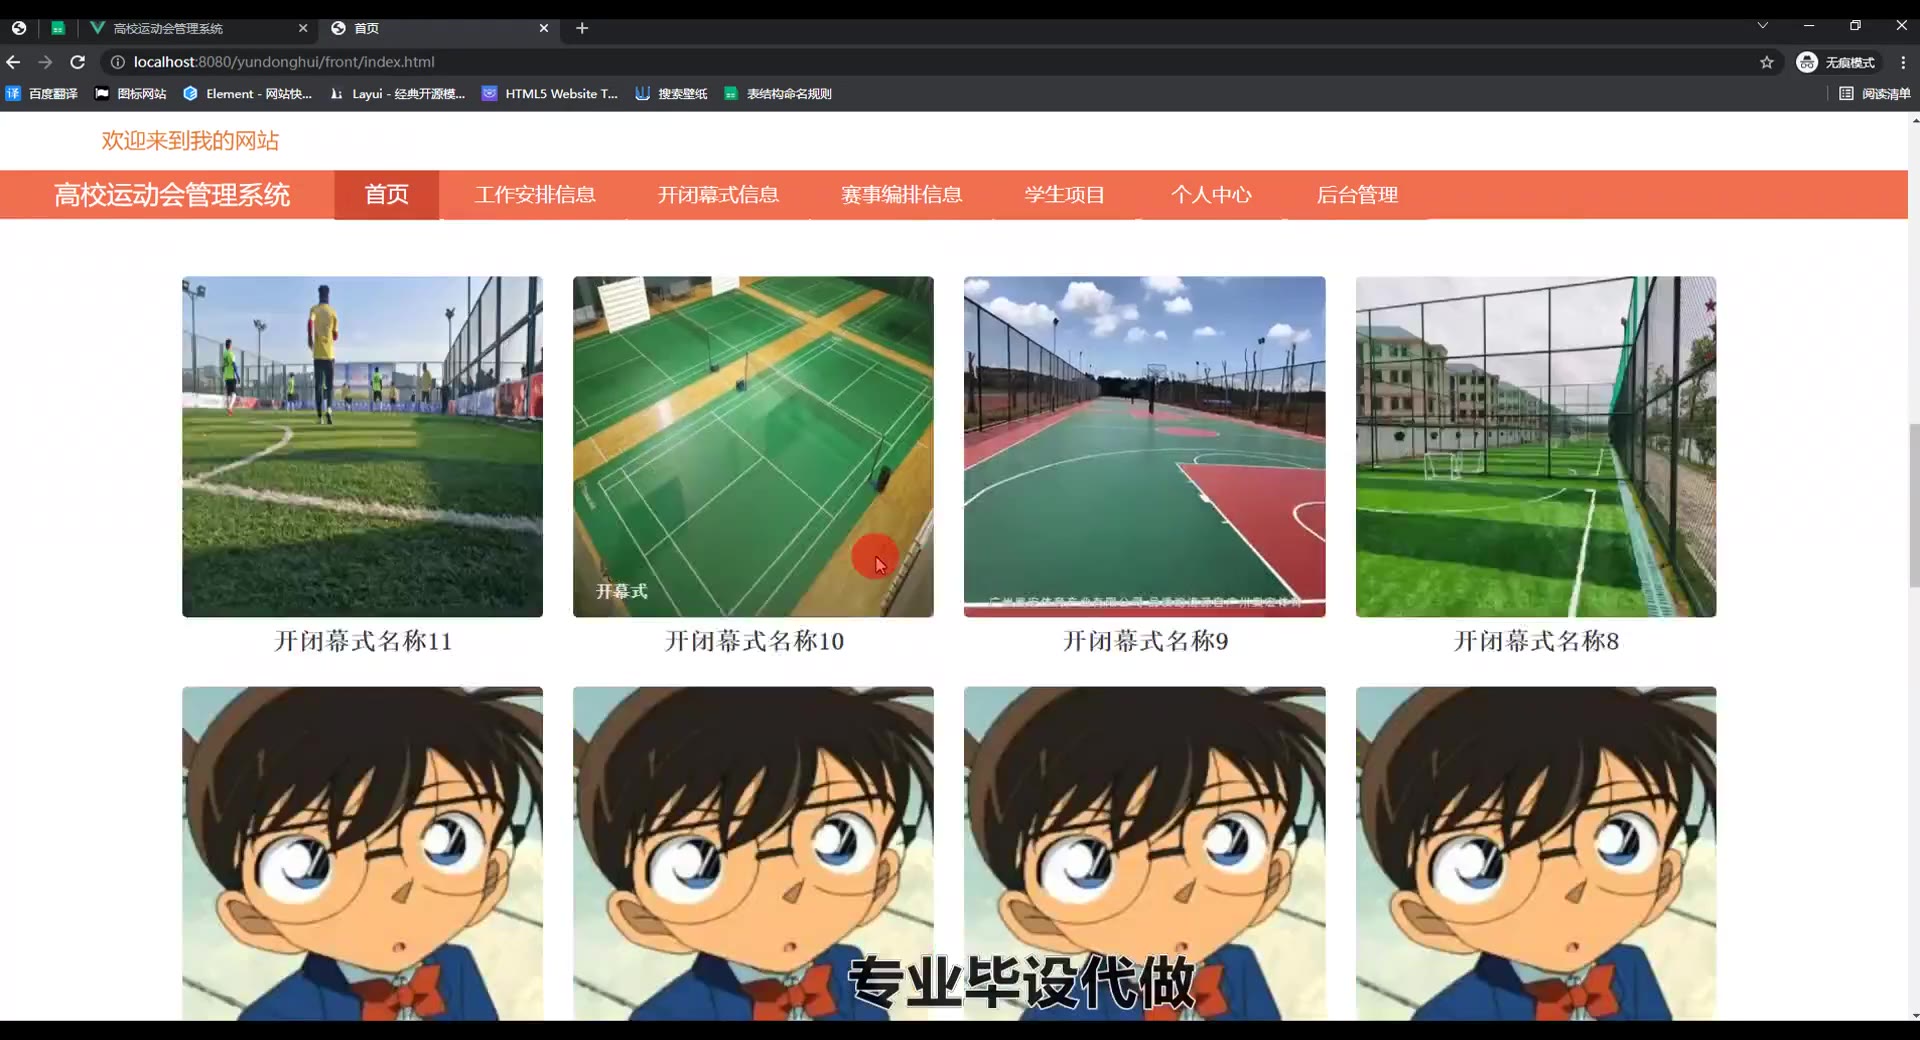Click the 开闭幕式名称11 caption

363,641
